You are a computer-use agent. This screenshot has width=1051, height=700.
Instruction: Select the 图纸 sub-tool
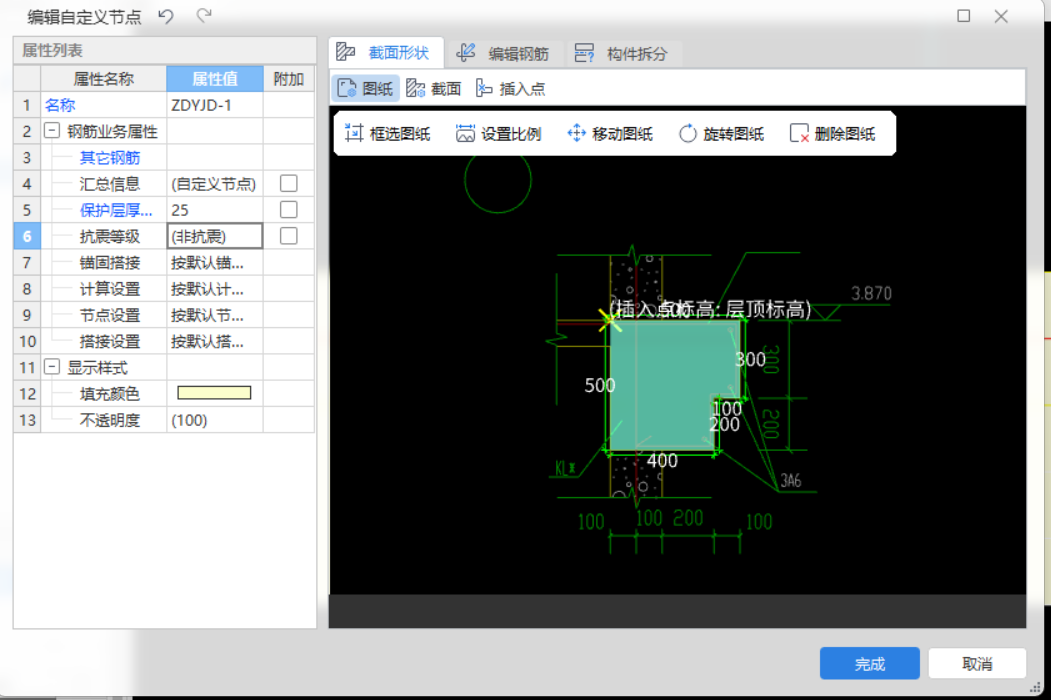pos(365,89)
